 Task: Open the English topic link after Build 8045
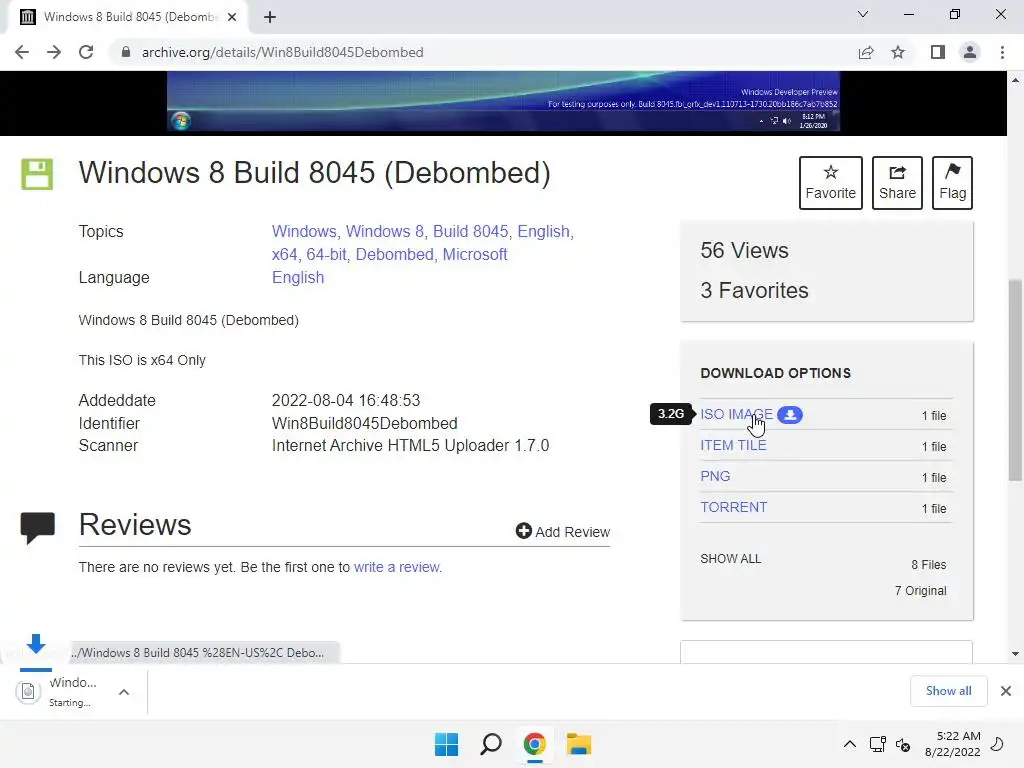pos(544,232)
